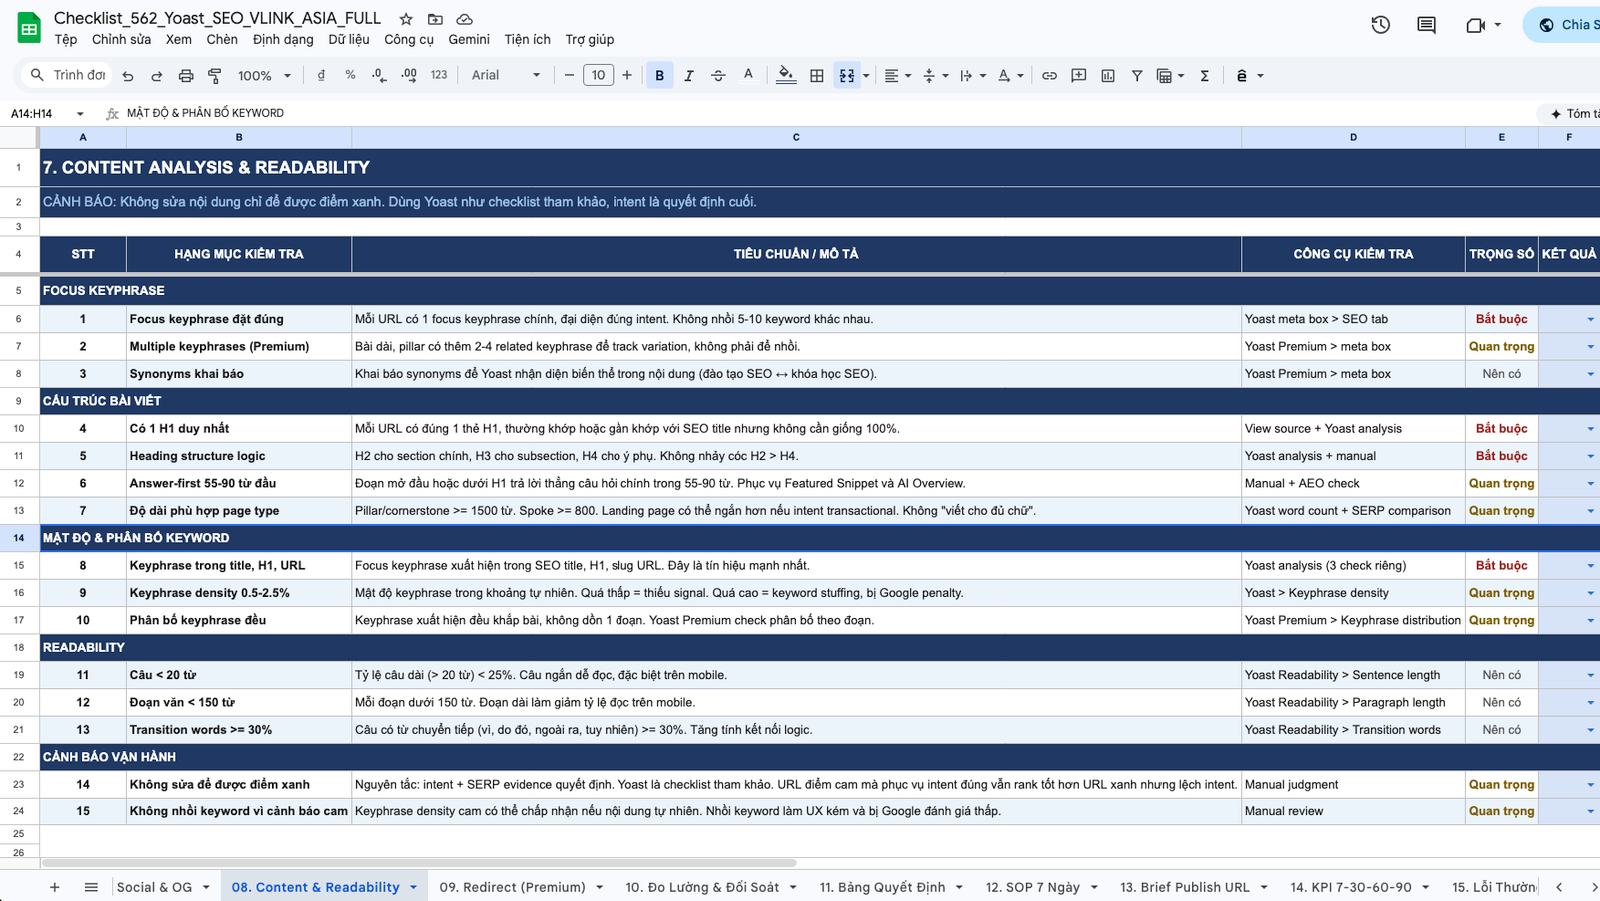Increase decimal places icon
Image resolution: width=1600 pixels, height=901 pixels.
pyautogui.click(x=409, y=75)
